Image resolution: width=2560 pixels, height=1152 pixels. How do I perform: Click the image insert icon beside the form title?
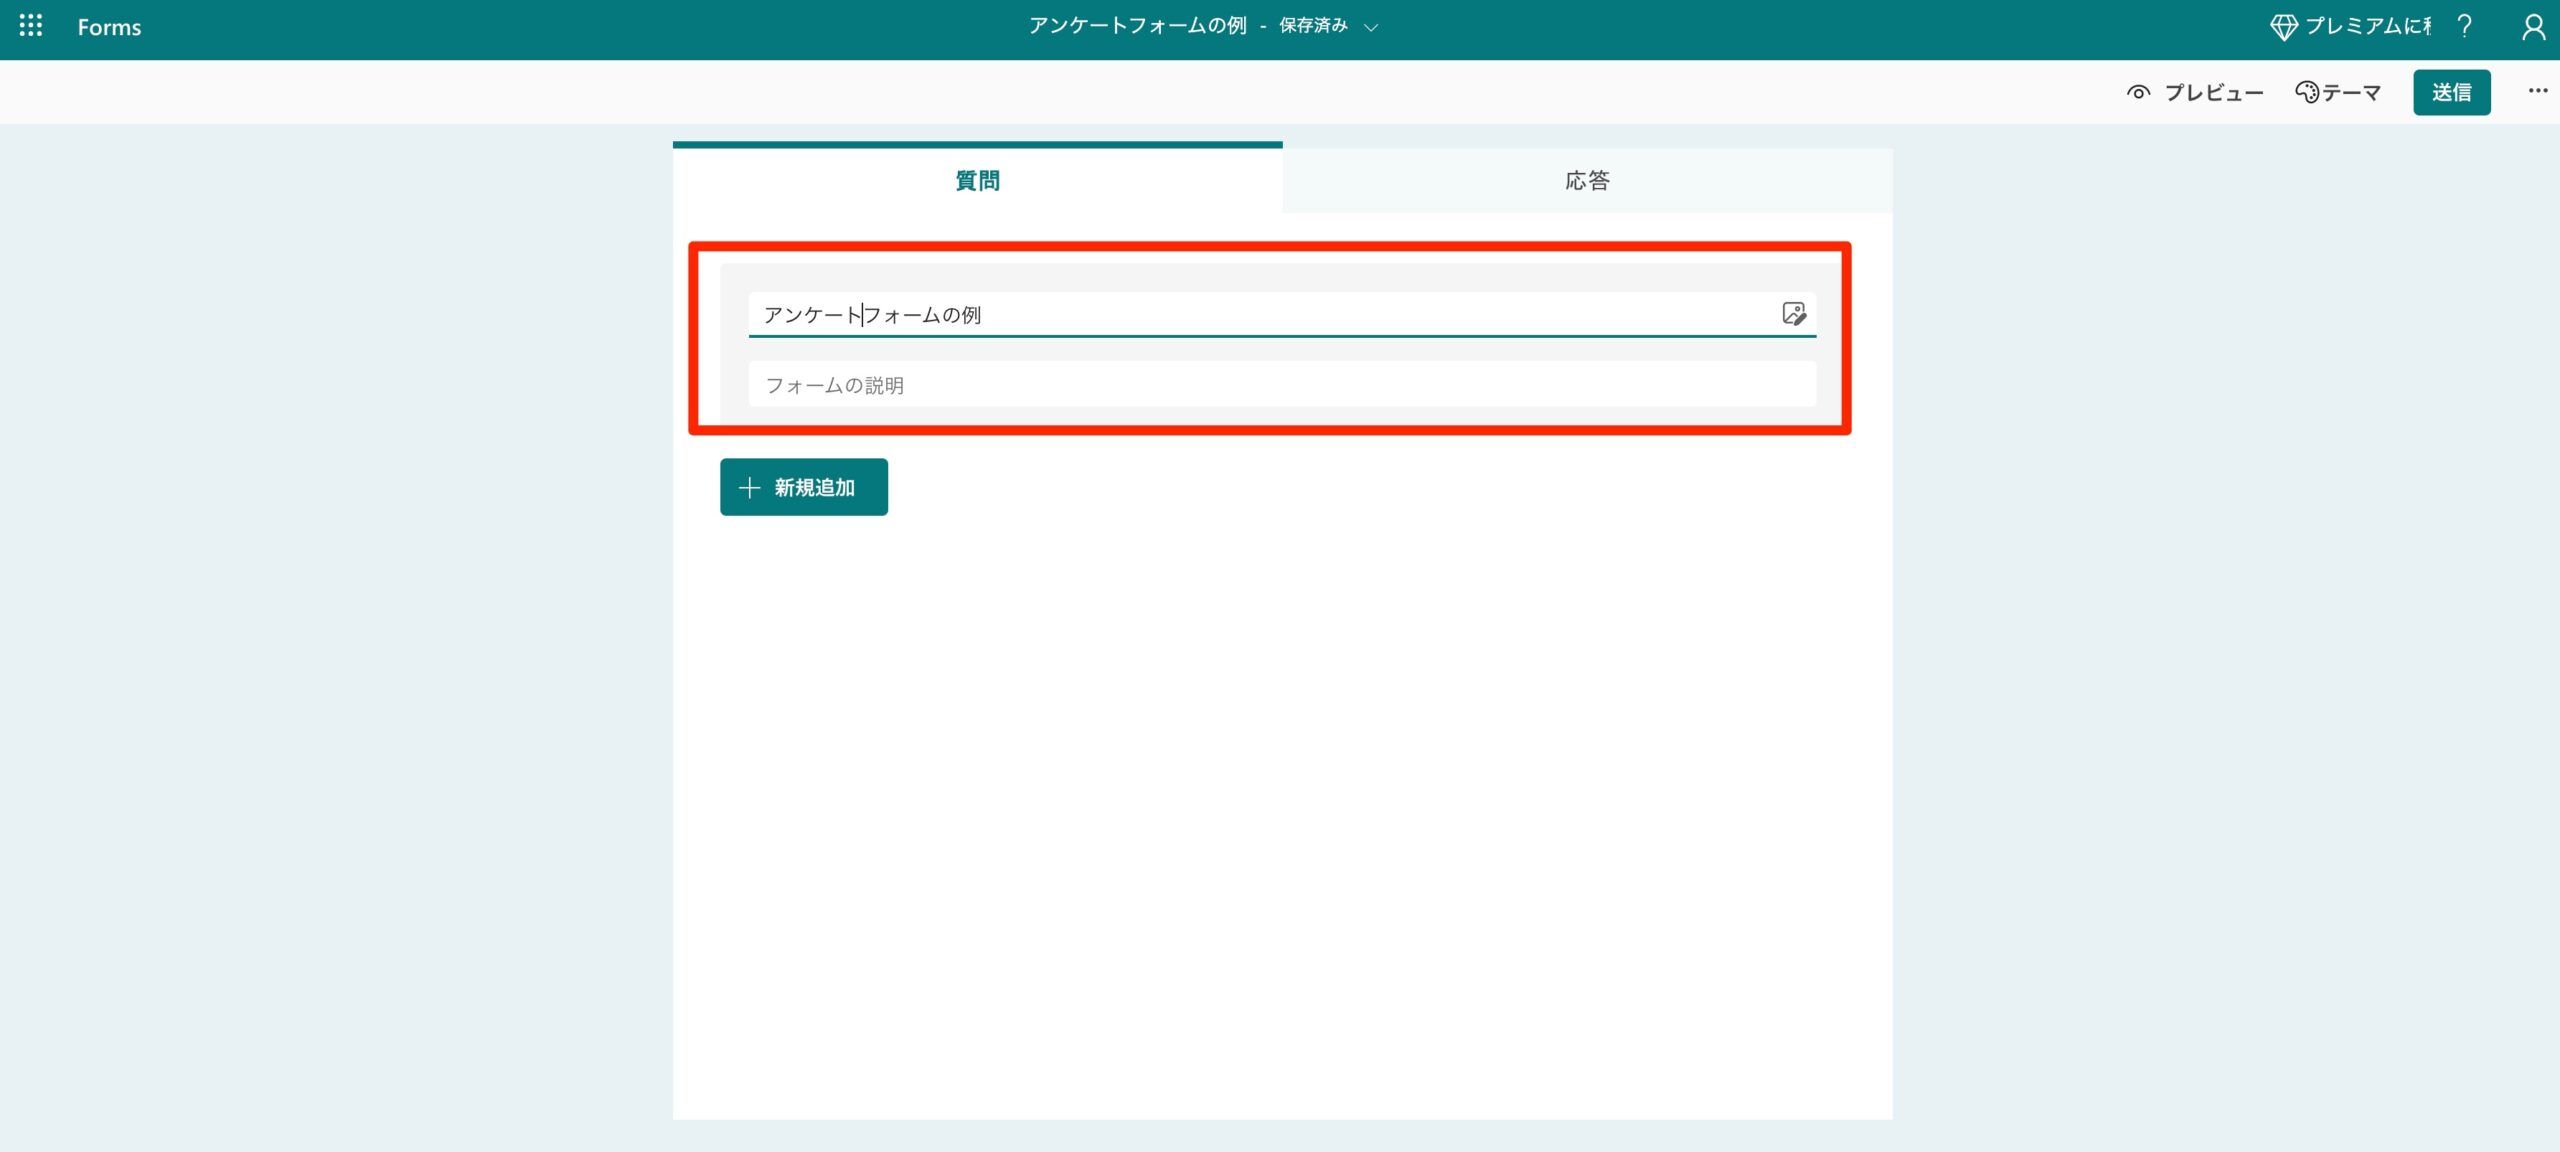1795,314
